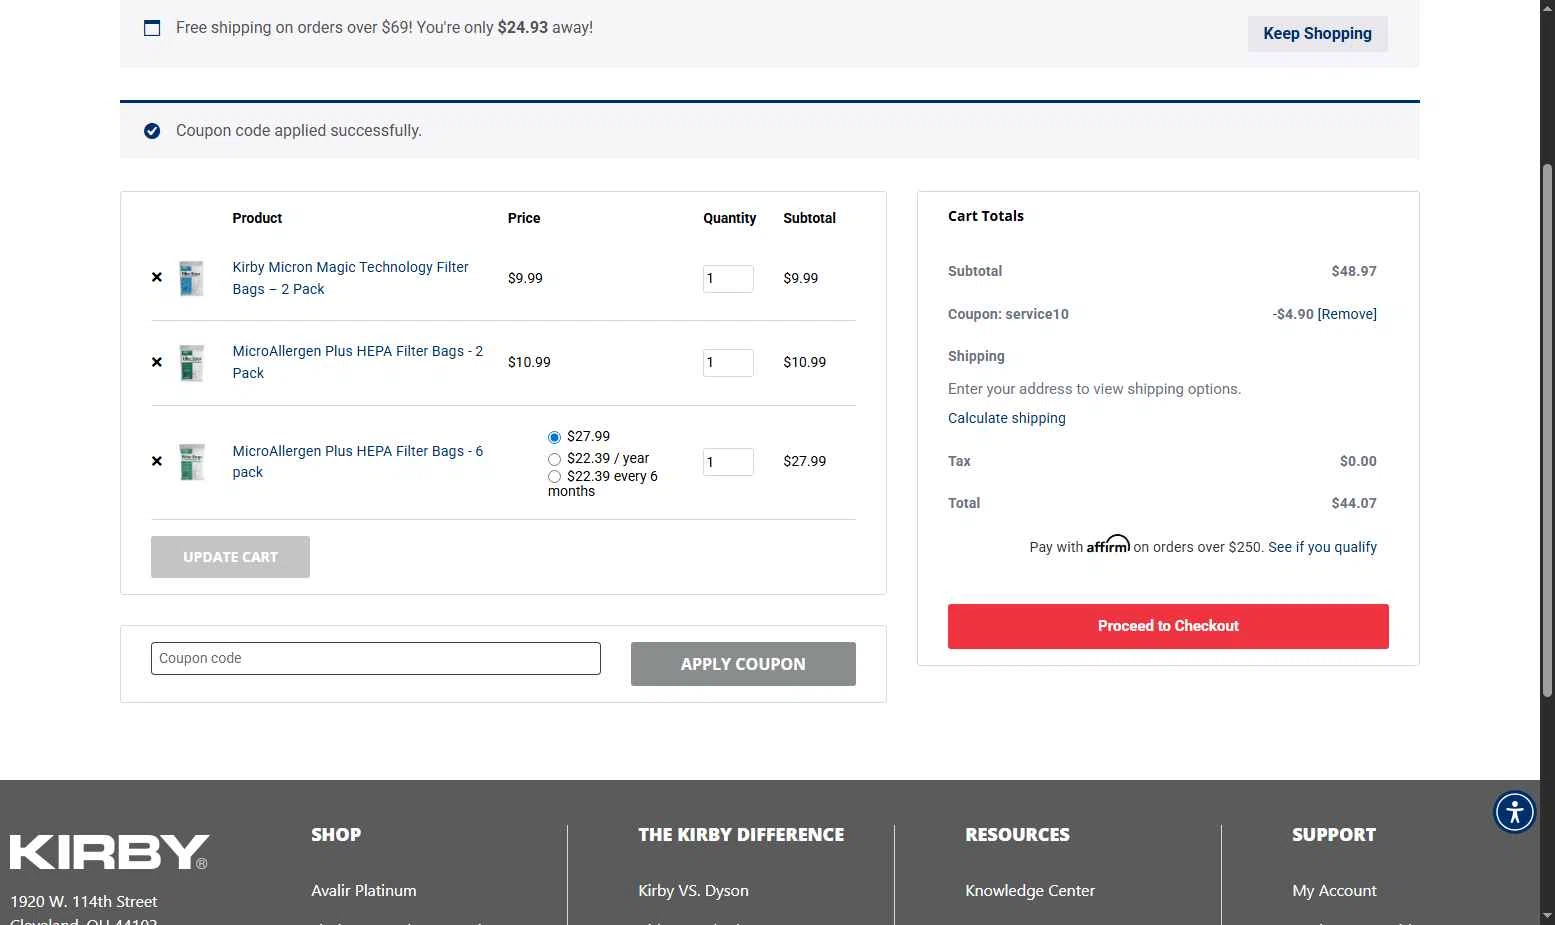Open MicroAllergen HEPA 6 pack thumbnail
The height and width of the screenshot is (925, 1555).
point(191,461)
